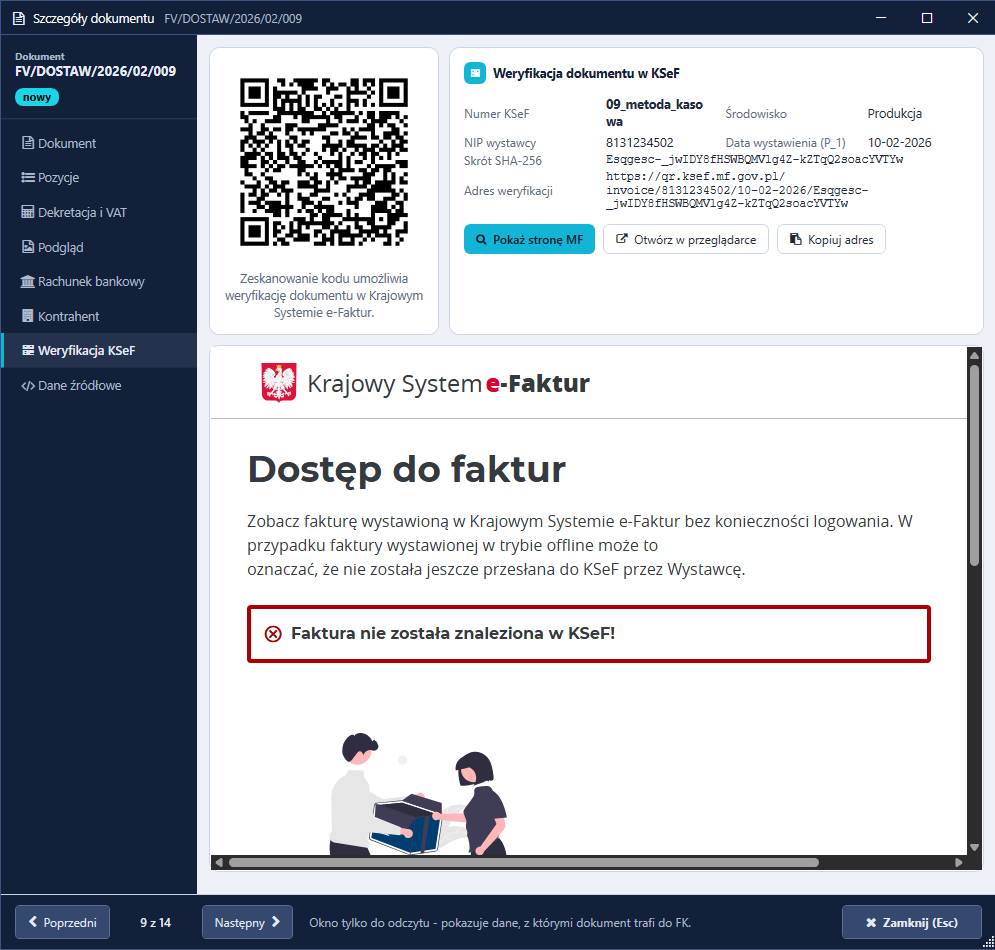Click the NIP value 8131234502

640,143
